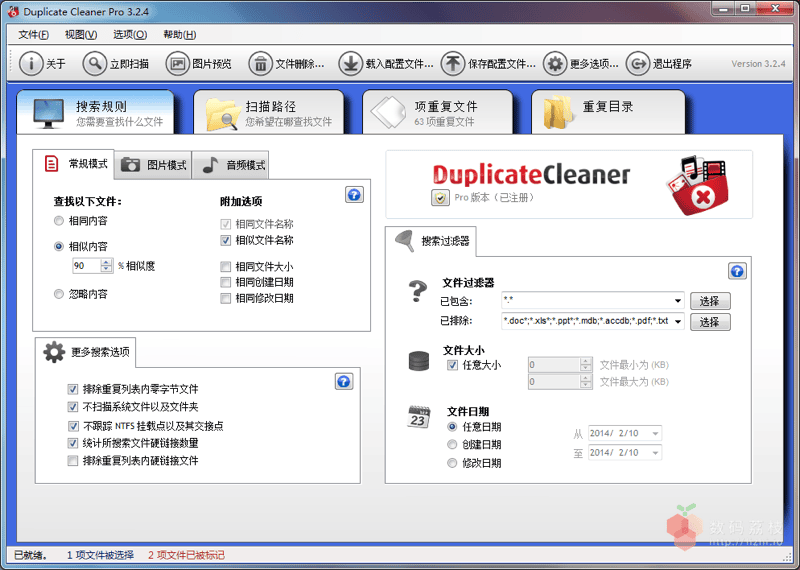800x570 pixels.
Task: Toggle 统计所搜索文件硬链接数量 checkbox
Action: [x=73, y=443]
